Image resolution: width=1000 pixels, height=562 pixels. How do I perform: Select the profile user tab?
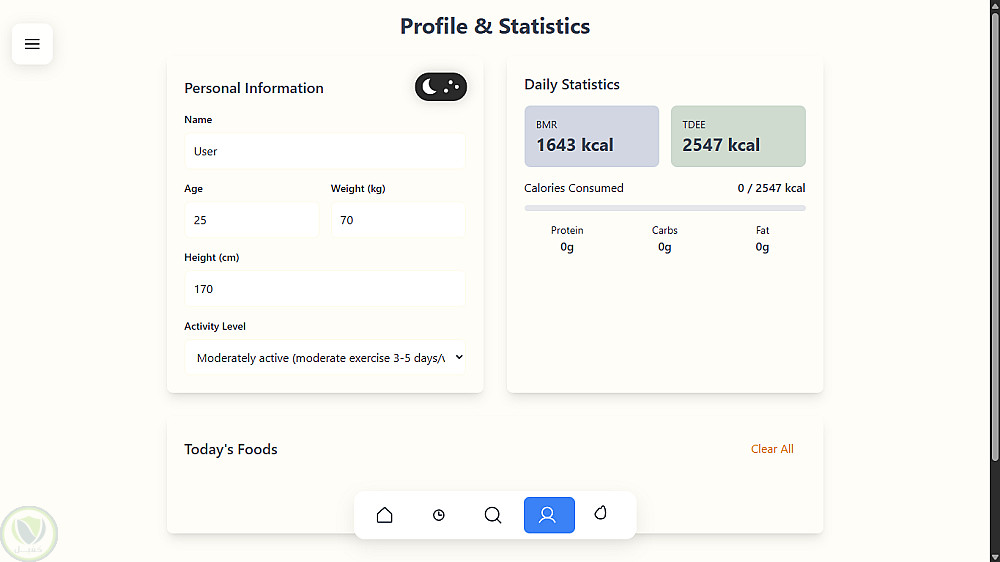(548, 515)
